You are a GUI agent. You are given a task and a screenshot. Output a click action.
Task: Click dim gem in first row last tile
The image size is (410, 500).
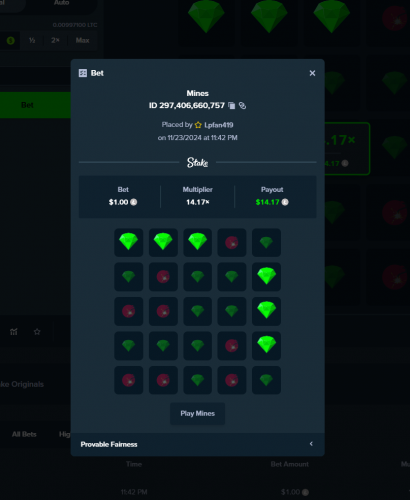click(266, 242)
